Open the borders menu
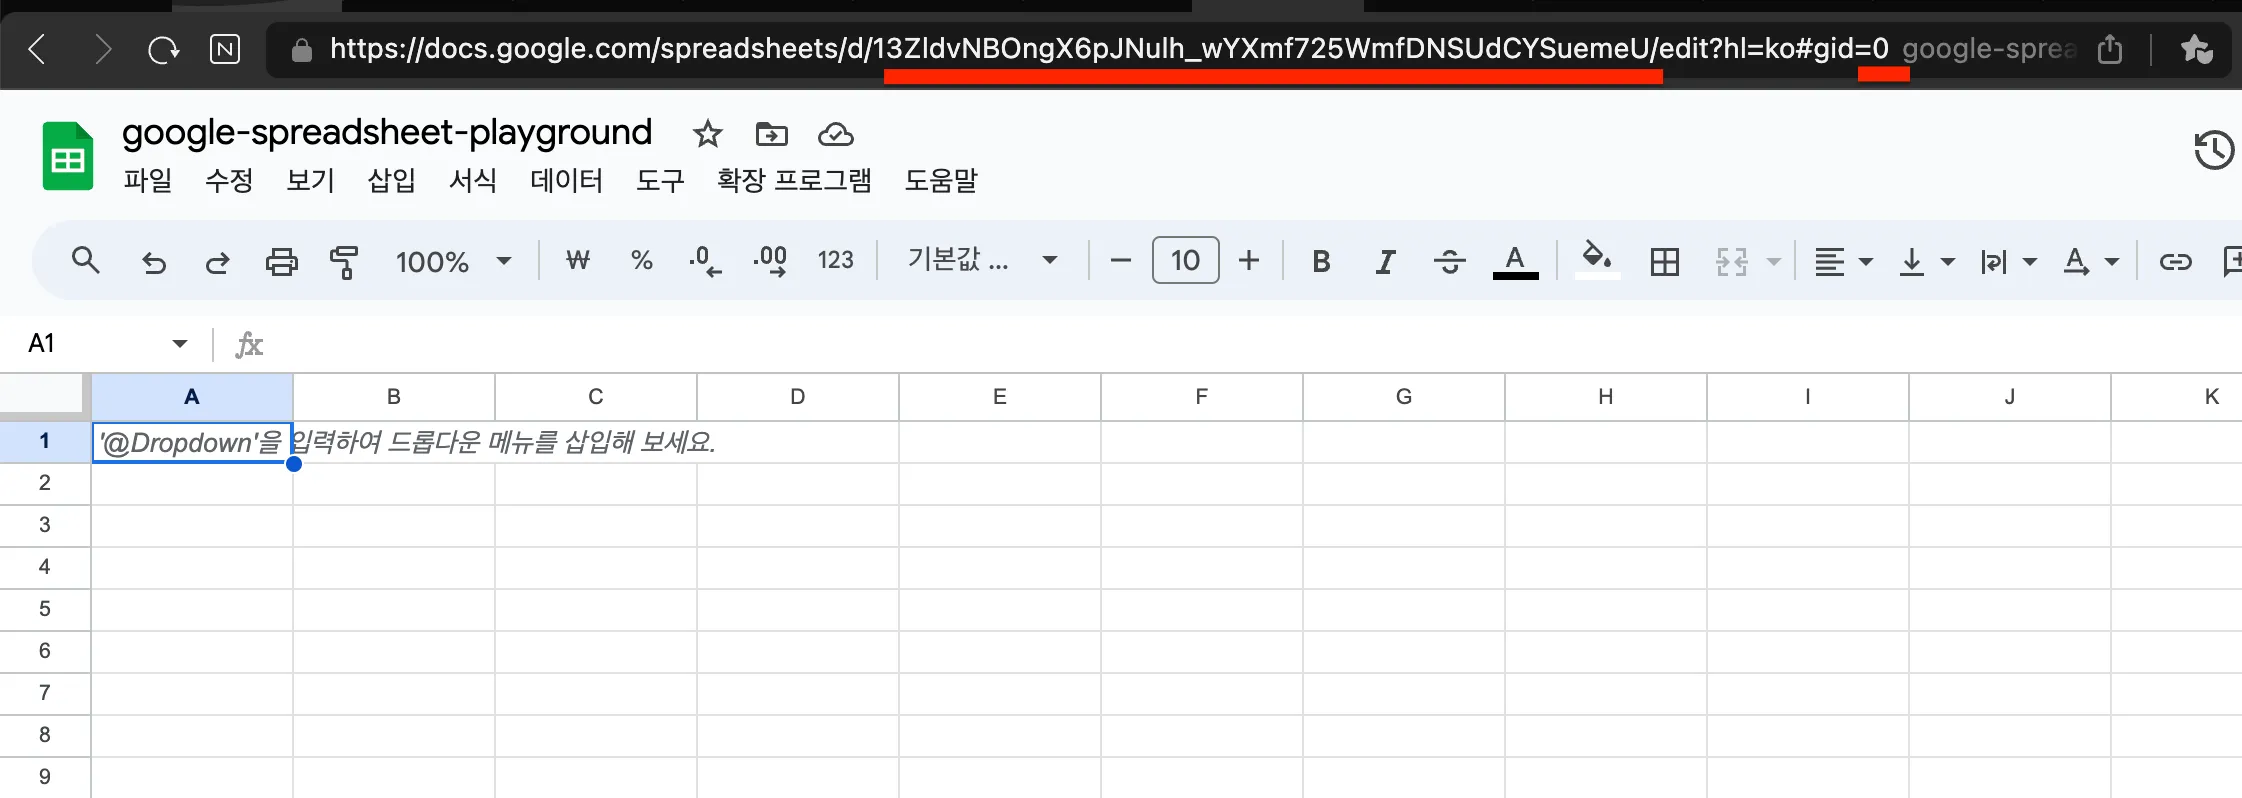This screenshot has height=798, width=2242. click(1665, 262)
